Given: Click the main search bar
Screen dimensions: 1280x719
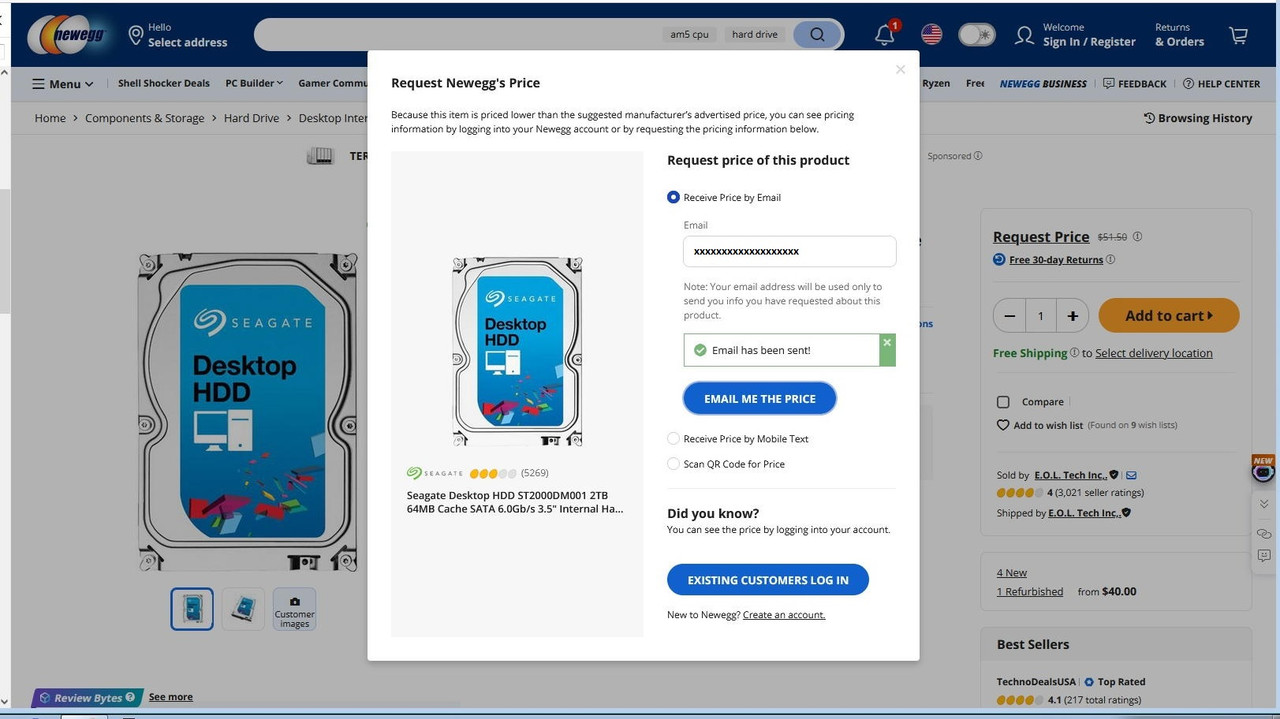Looking at the screenshot, I should [x=455, y=34].
